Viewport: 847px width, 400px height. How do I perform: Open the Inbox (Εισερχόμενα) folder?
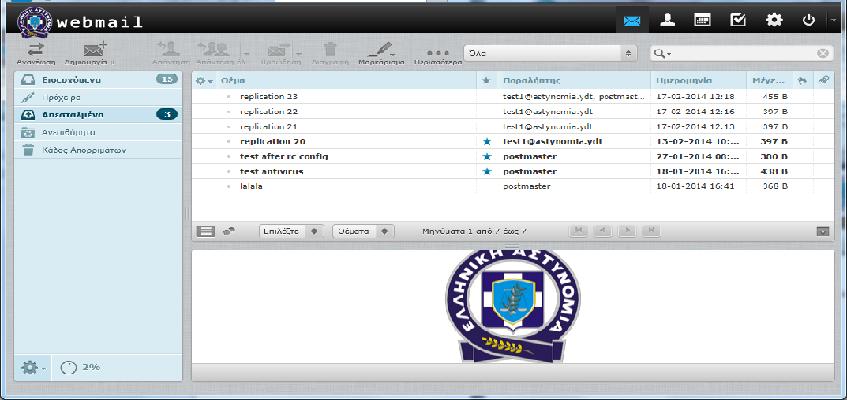[98, 80]
